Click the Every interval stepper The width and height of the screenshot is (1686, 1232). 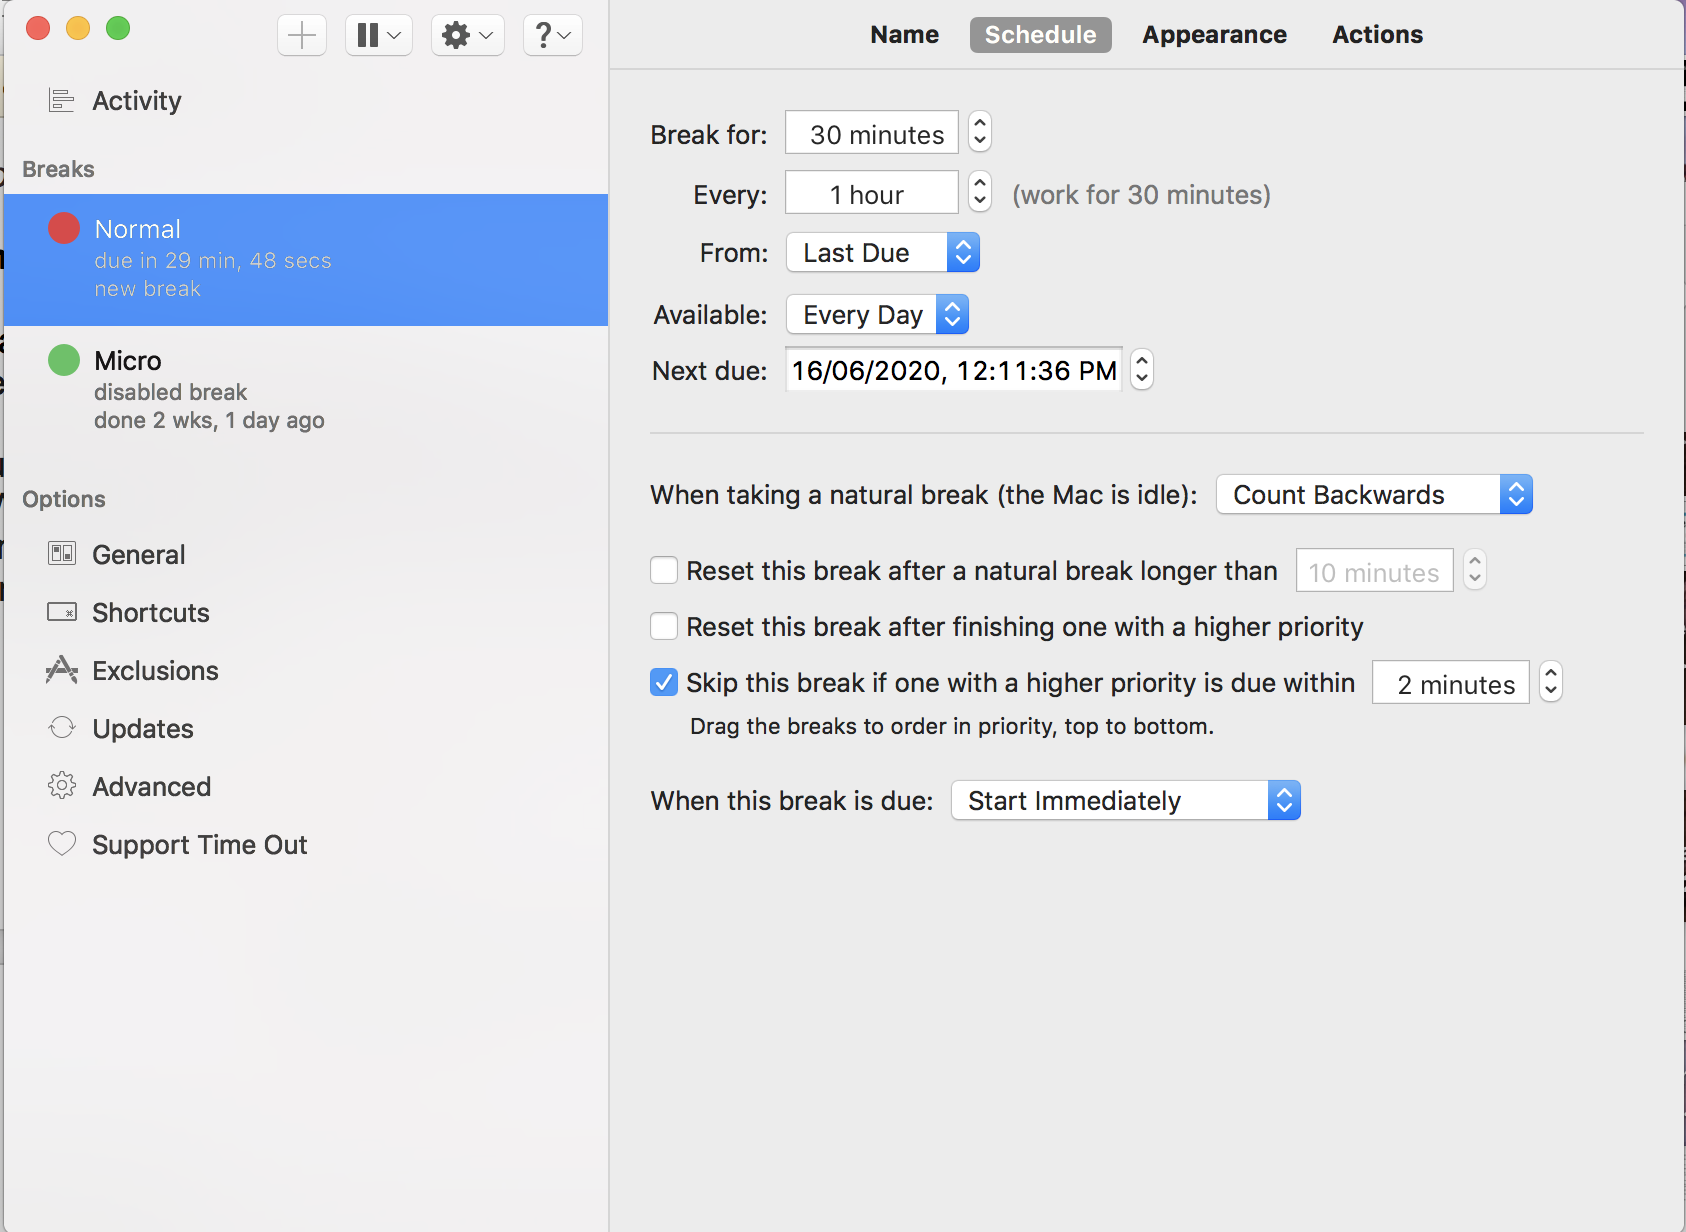pyautogui.click(x=980, y=192)
